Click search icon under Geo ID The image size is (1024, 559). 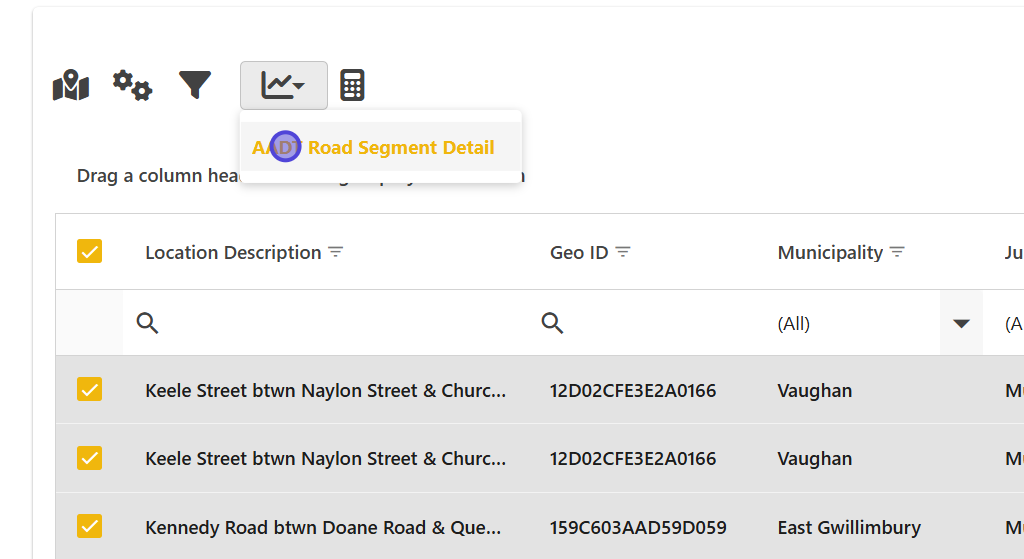552,323
